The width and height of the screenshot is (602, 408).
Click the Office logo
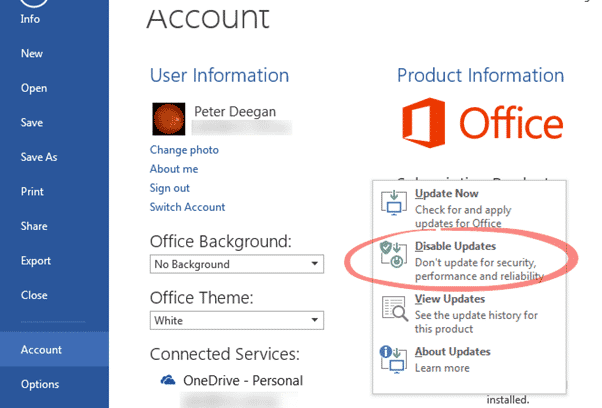pyautogui.click(x=481, y=124)
